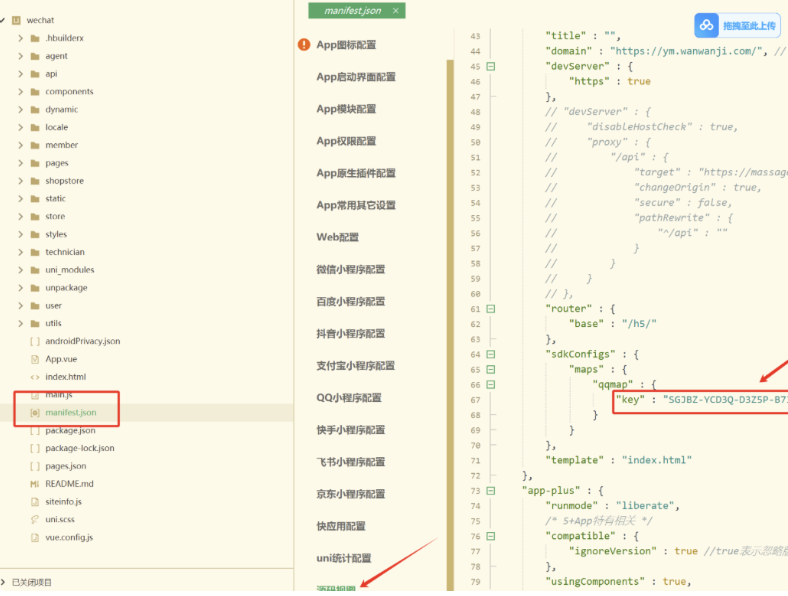Fold the sdkConfigs block at line 64
The image size is (788, 596).
coord(490,354)
